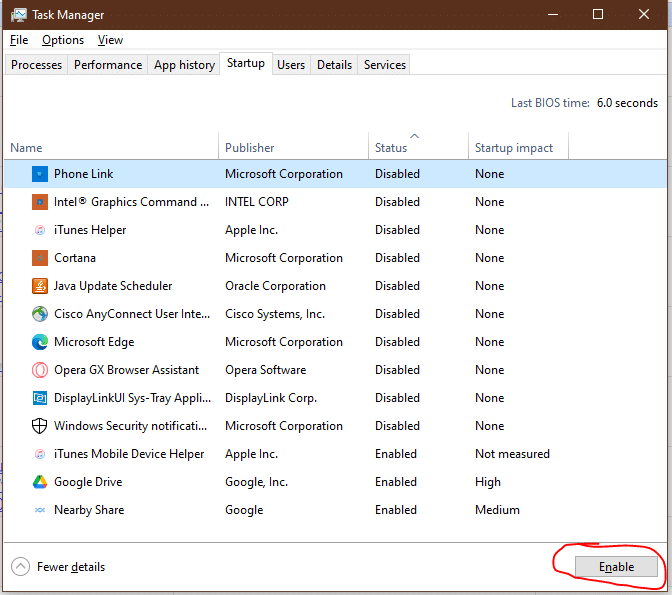Select Cisco AnyConnect User Inte... row name

132,314
